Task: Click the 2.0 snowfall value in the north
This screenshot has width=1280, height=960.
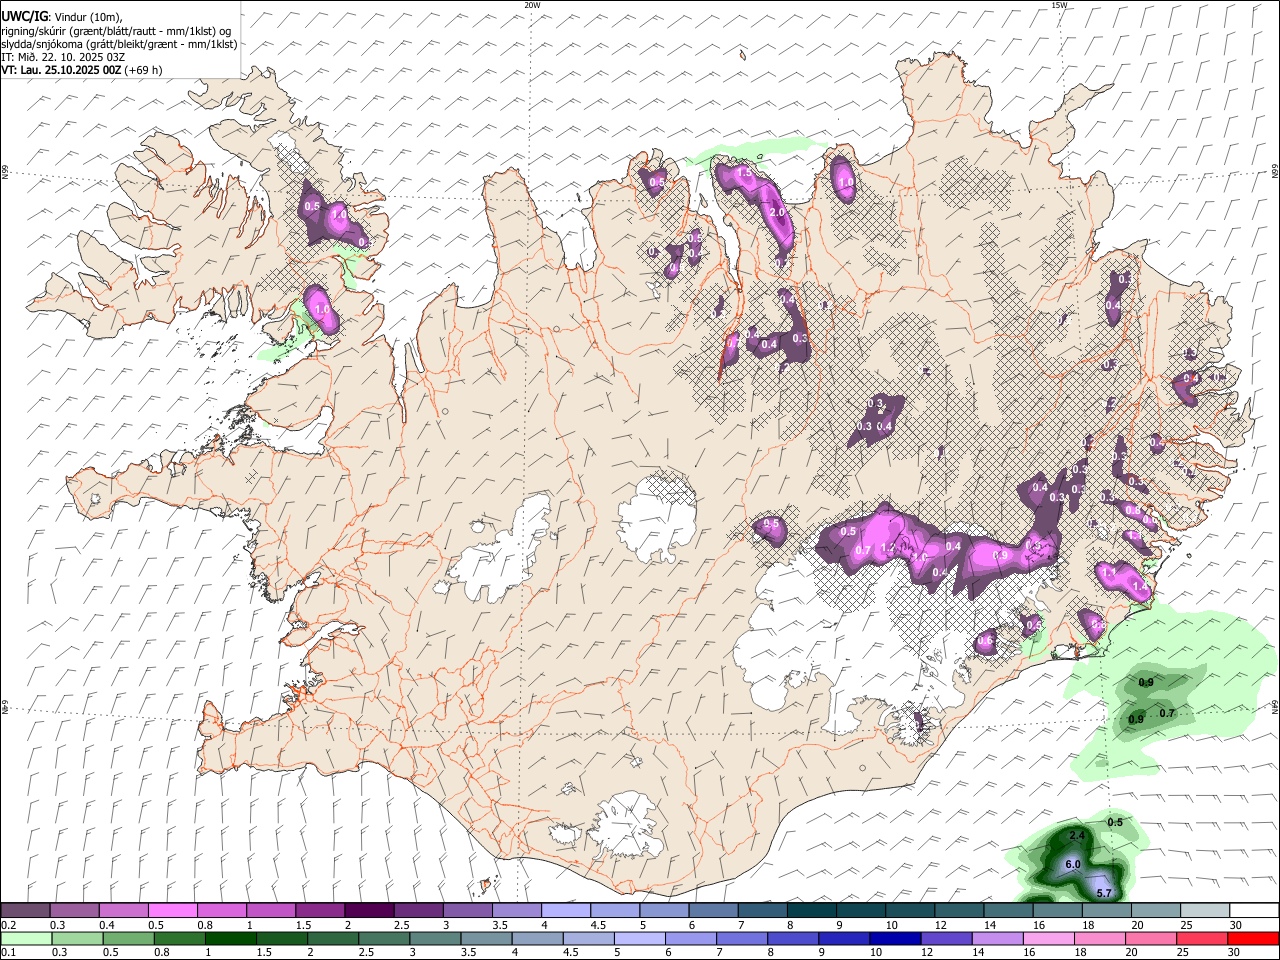Action: click(x=776, y=212)
